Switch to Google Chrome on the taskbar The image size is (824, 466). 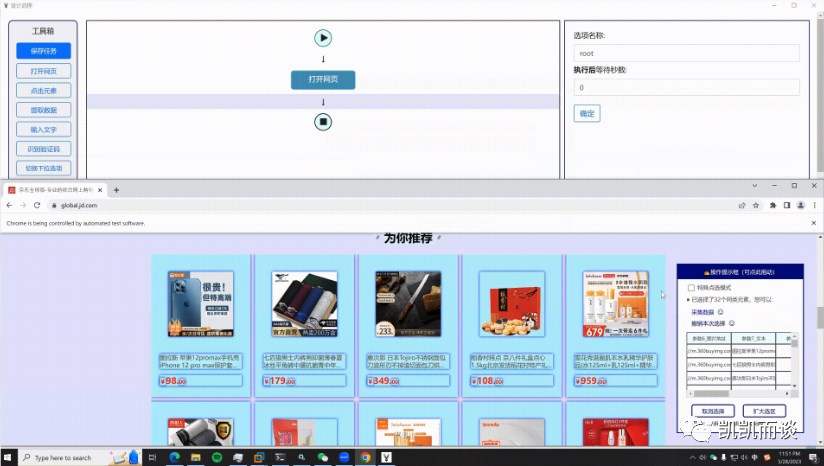click(x=365, y=458)
